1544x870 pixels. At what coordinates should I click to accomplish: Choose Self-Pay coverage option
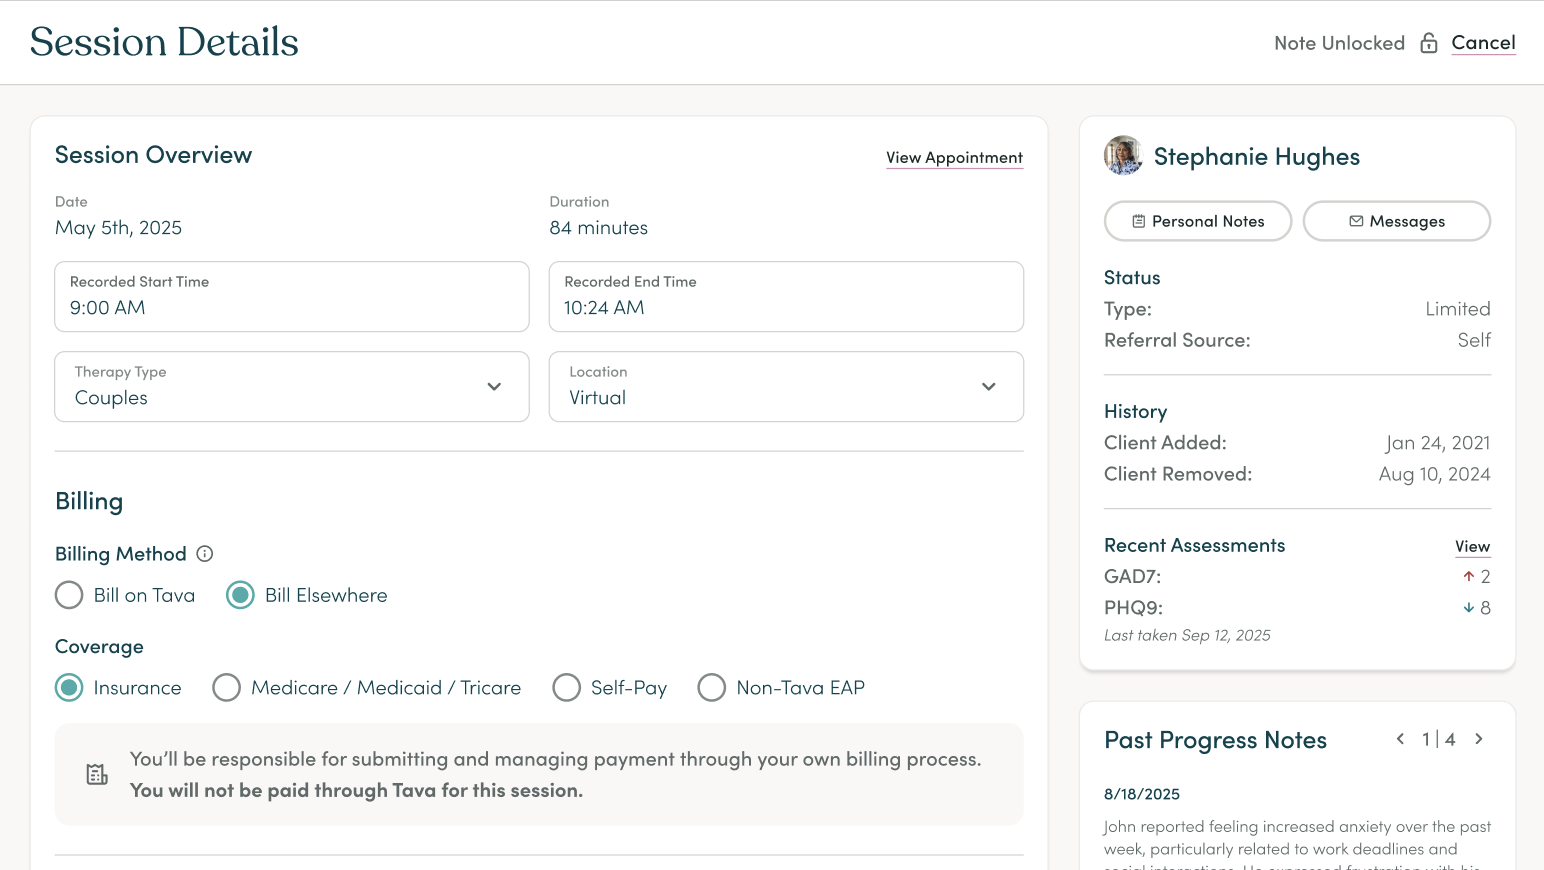click(x=566, y=688)
